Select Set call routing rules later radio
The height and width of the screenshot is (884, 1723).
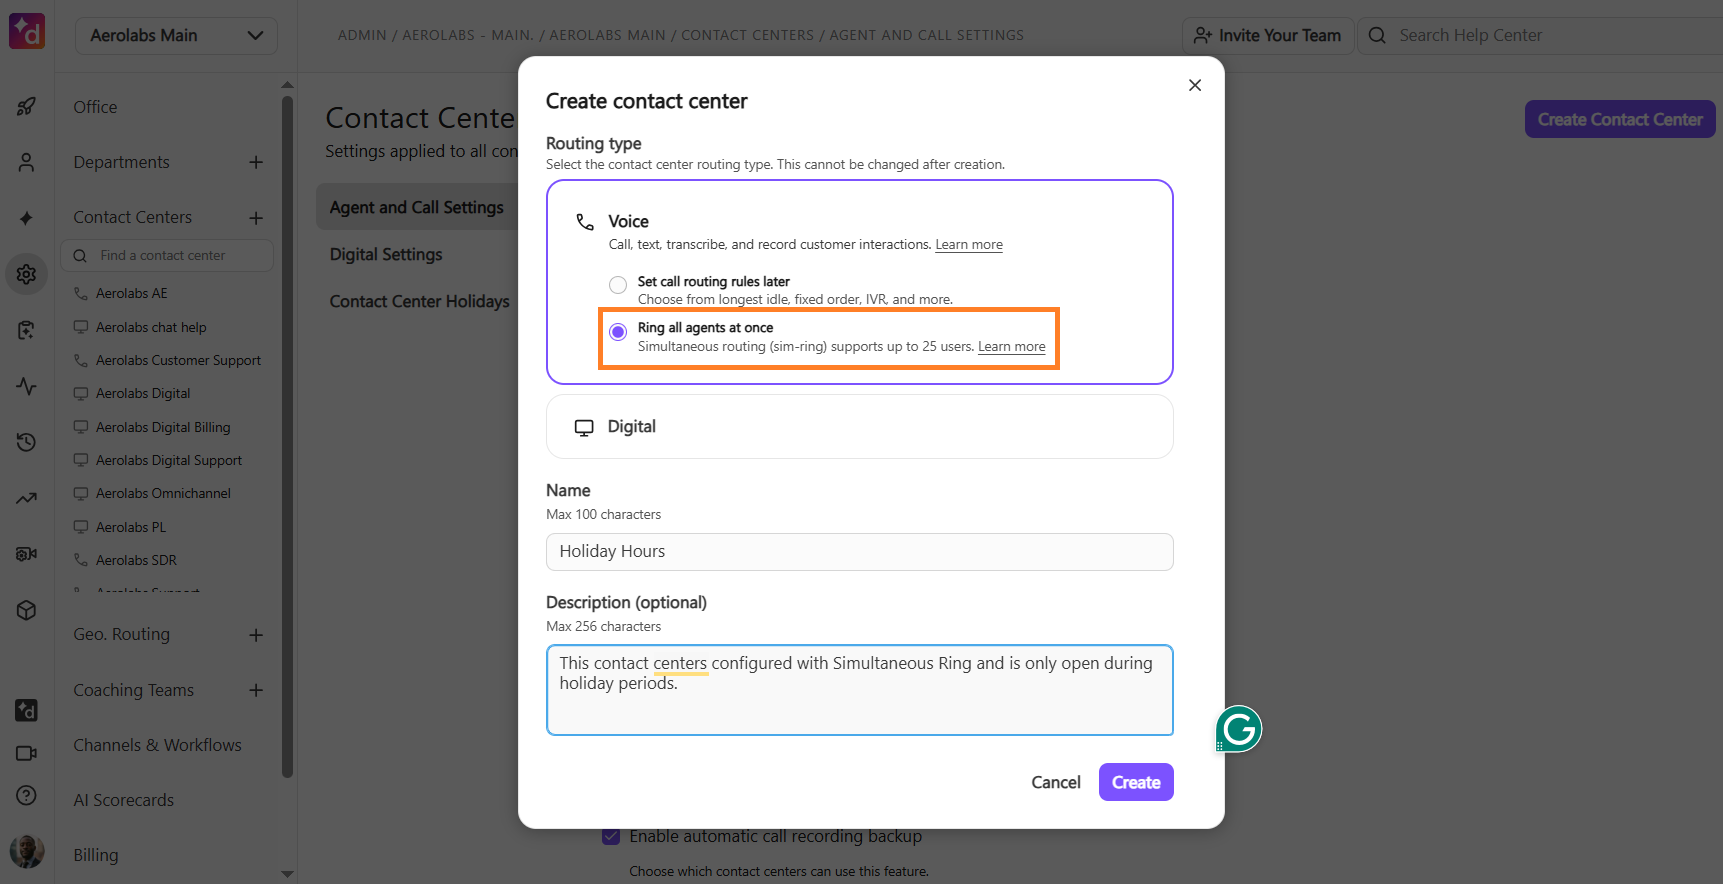tap(618, 285)
